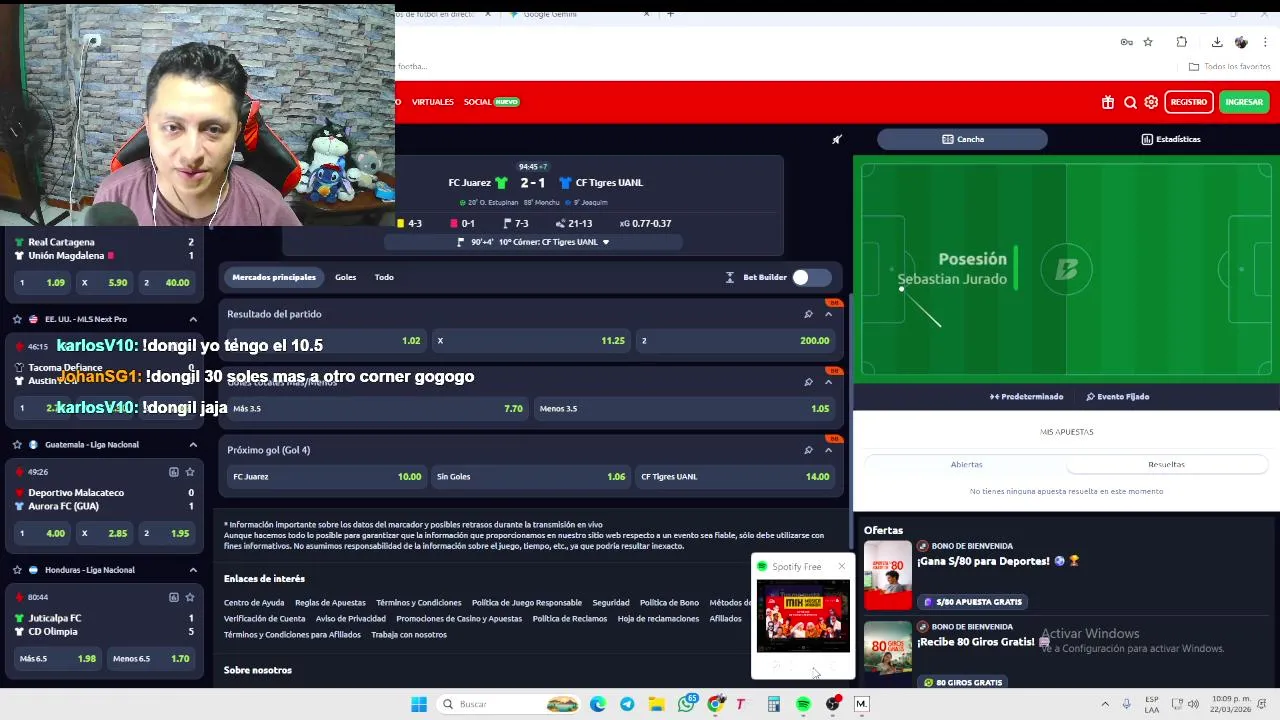Open the Abiertas bets tab
Image resolution: width=1280 pixels, height=720 pixels.
point(966,464)
